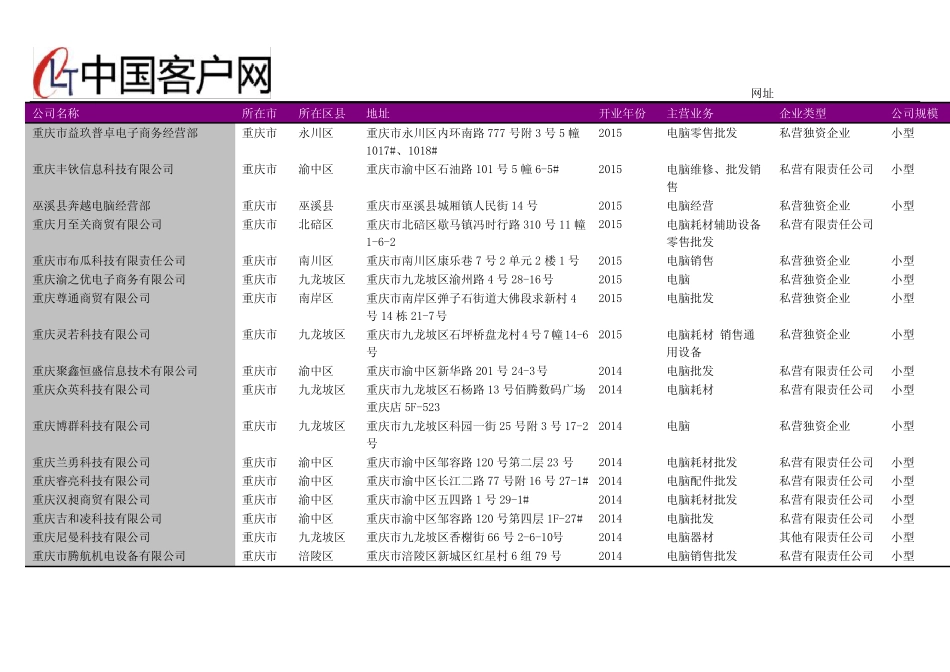
Task: Click company name 重庆众英科技有限公司
Action: [91, 390]
